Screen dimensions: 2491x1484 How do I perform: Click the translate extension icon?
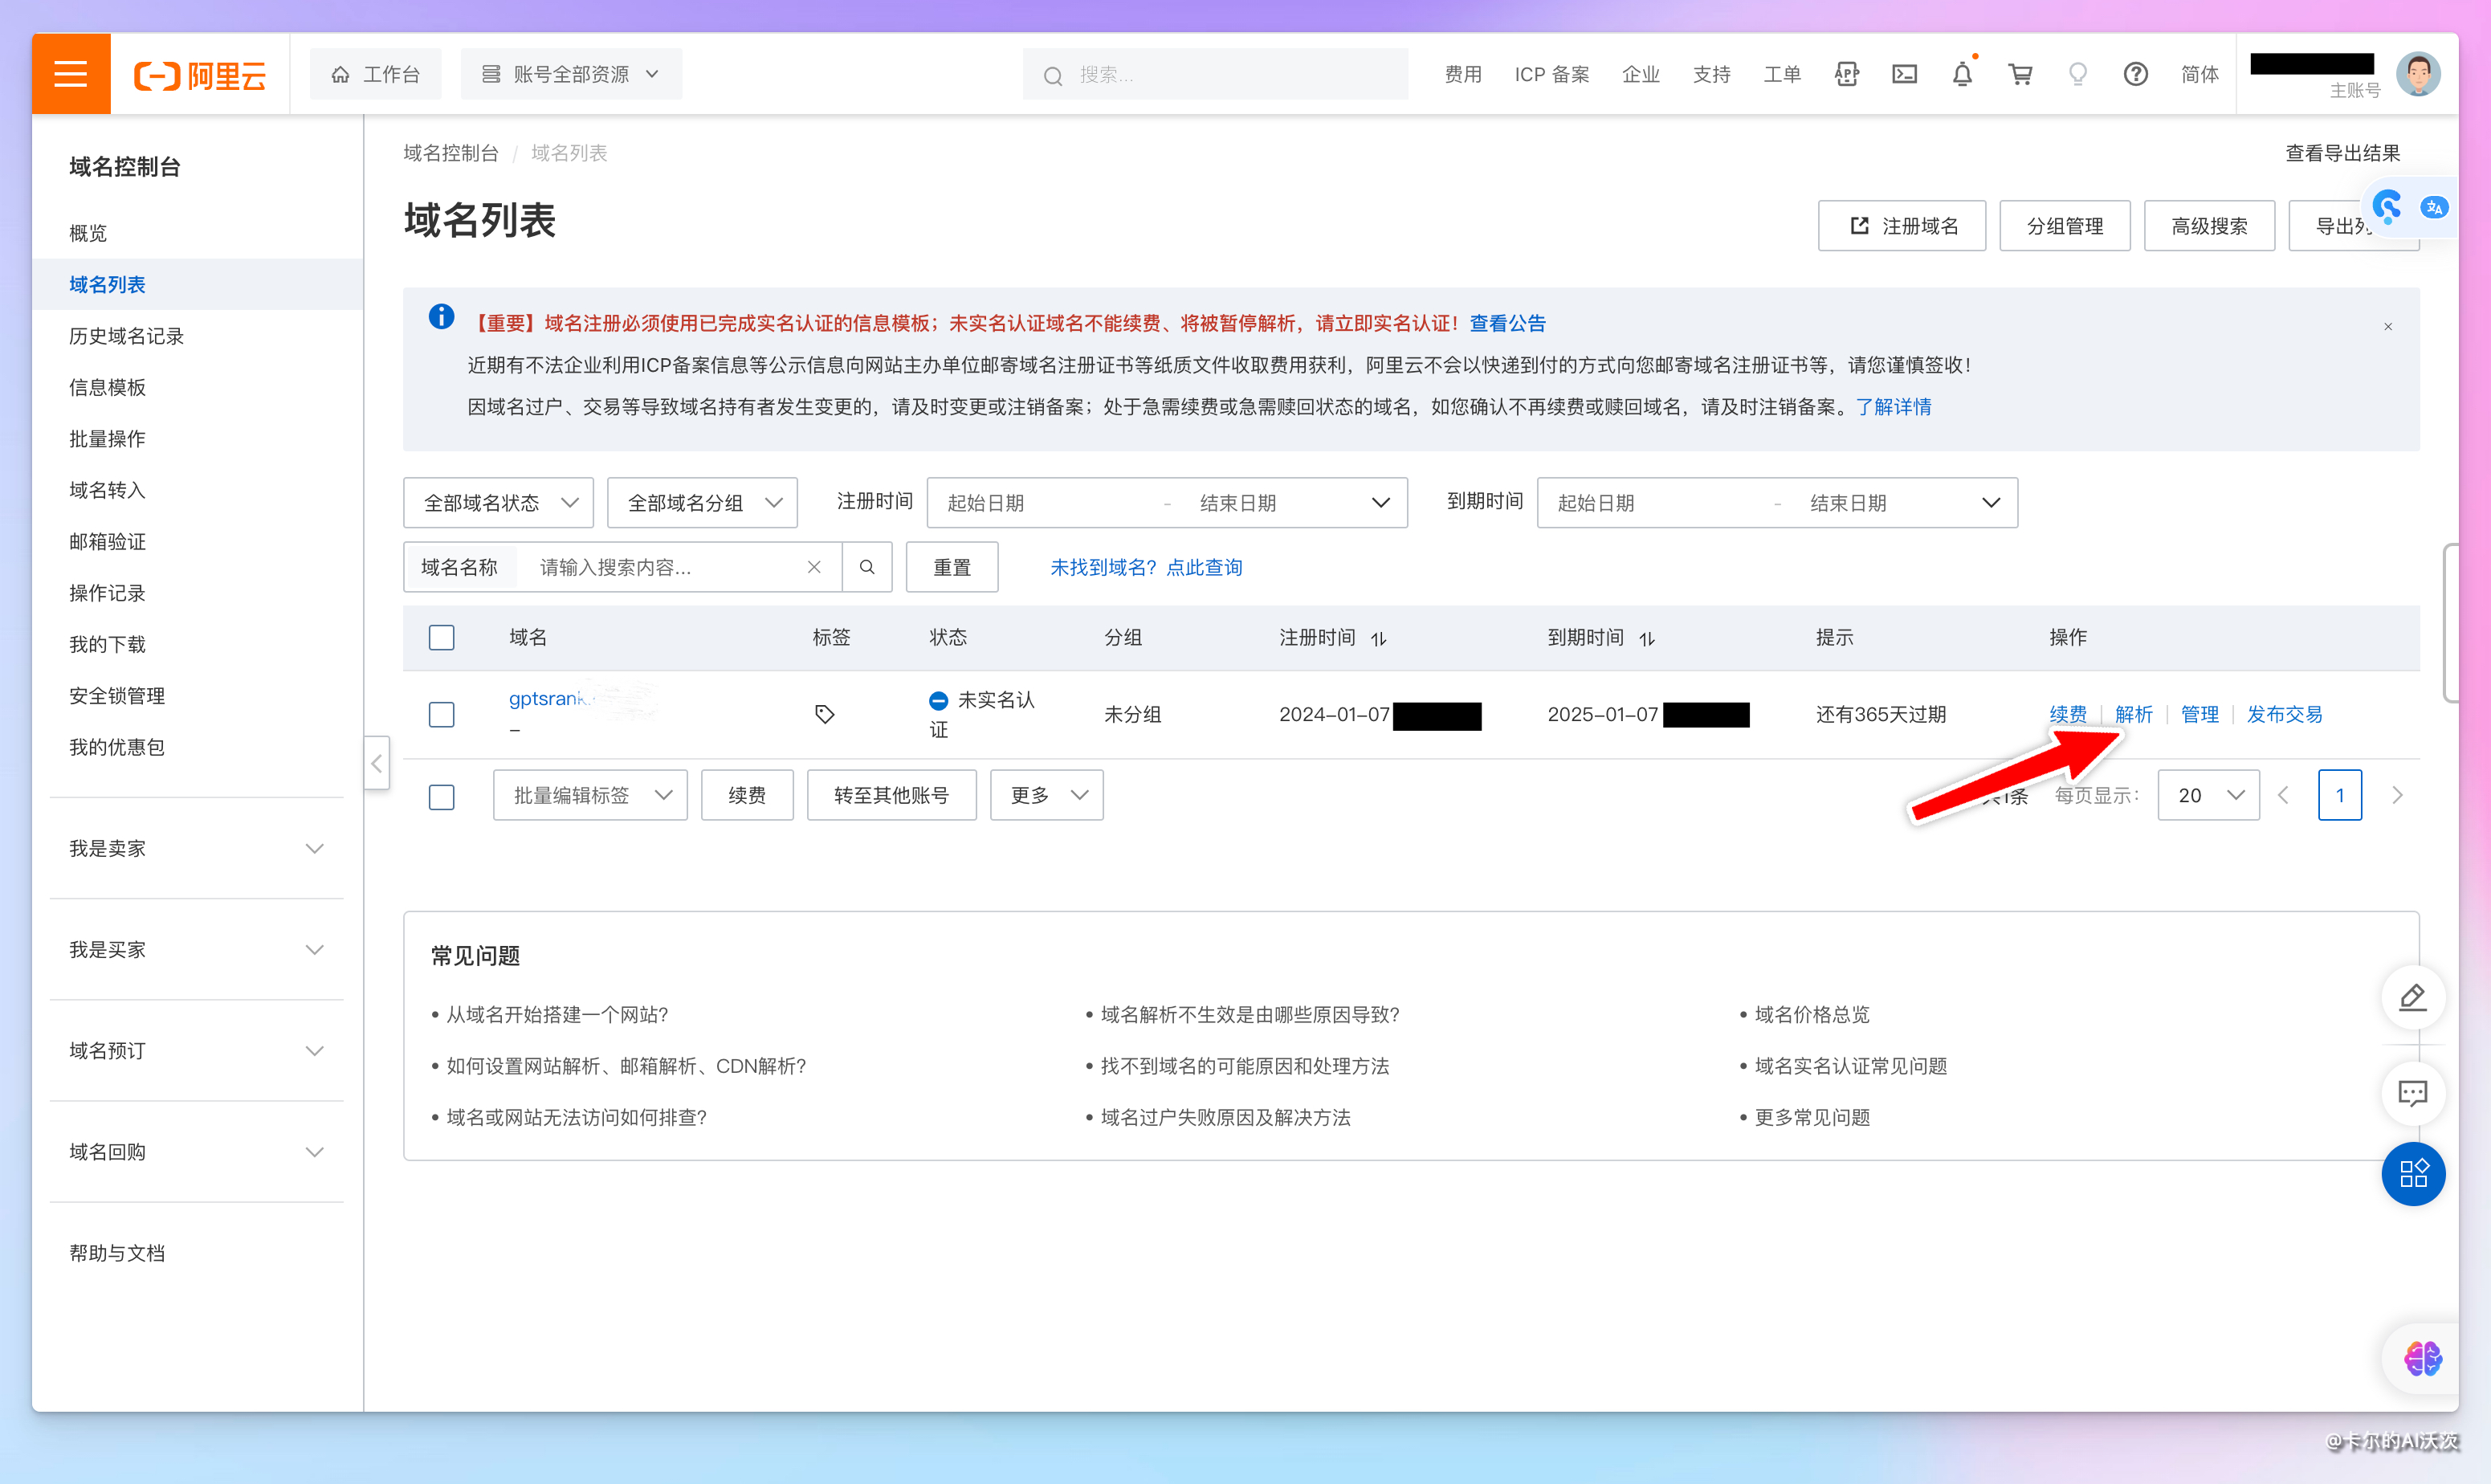click(2434, 208)
